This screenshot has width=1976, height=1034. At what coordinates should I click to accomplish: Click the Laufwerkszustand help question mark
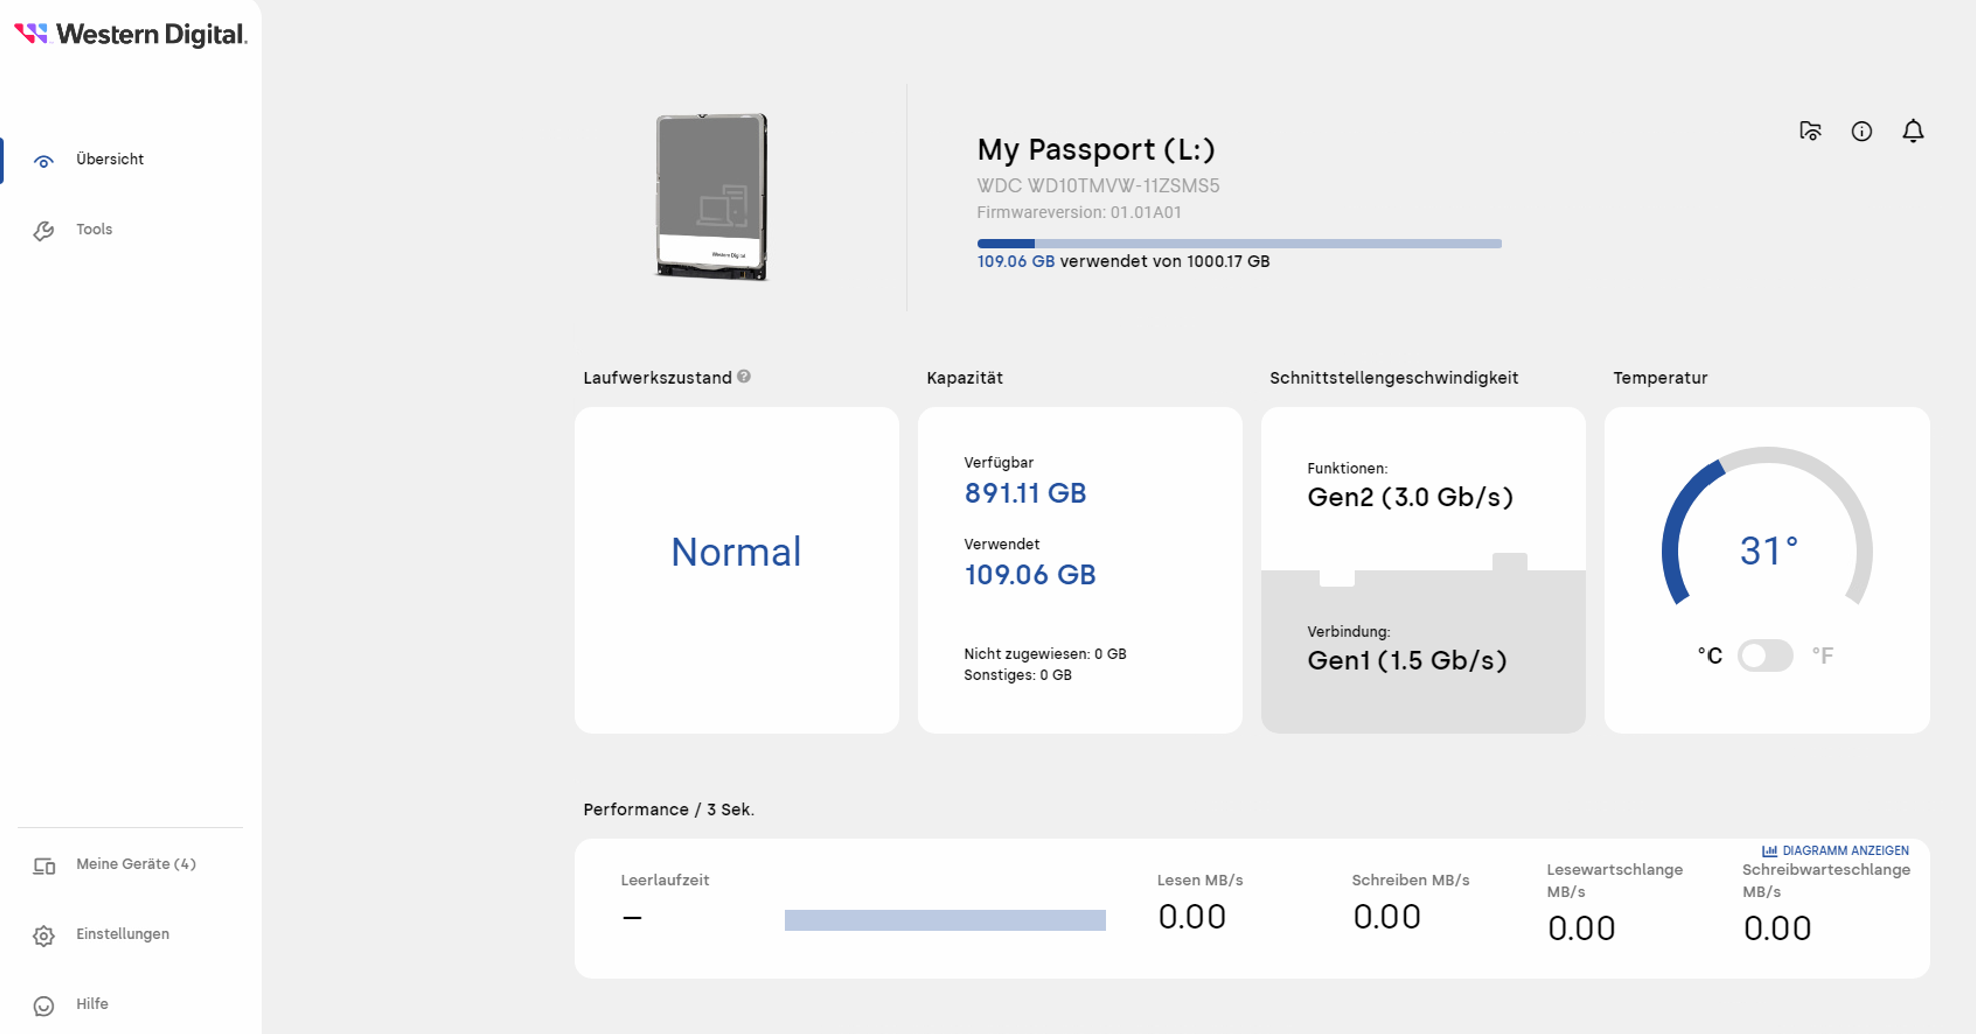(744, 376)
